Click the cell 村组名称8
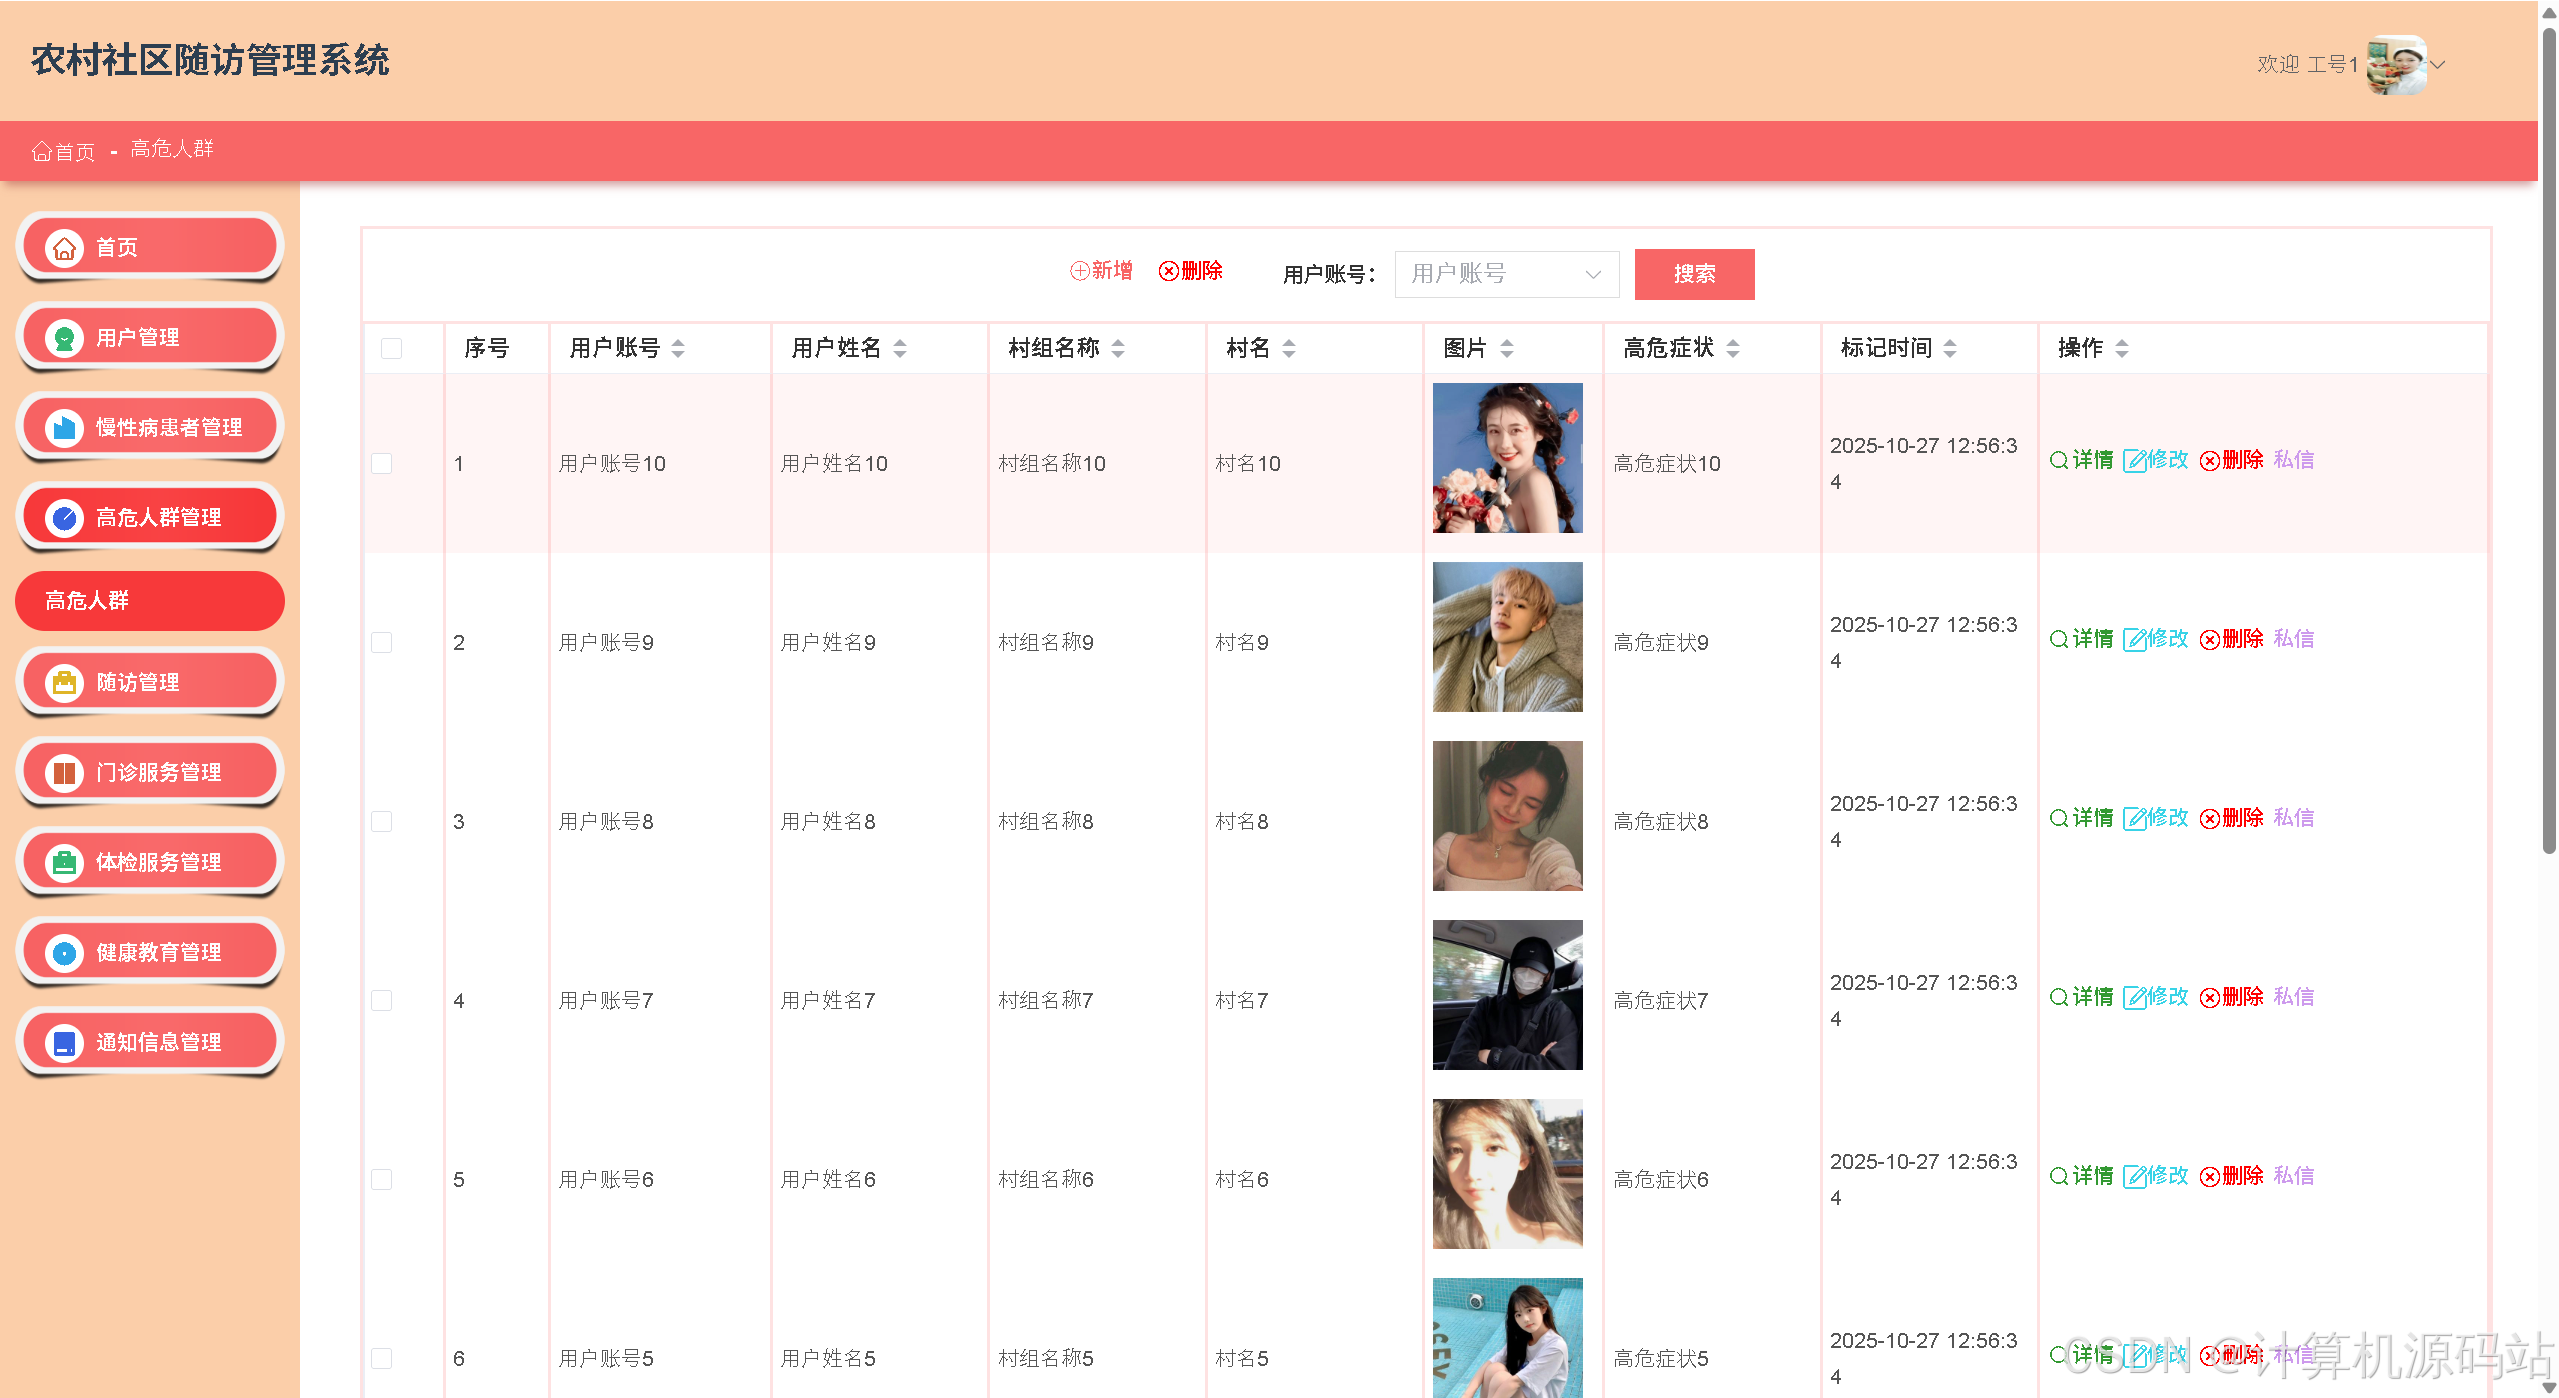 [x=1045, y=821]
